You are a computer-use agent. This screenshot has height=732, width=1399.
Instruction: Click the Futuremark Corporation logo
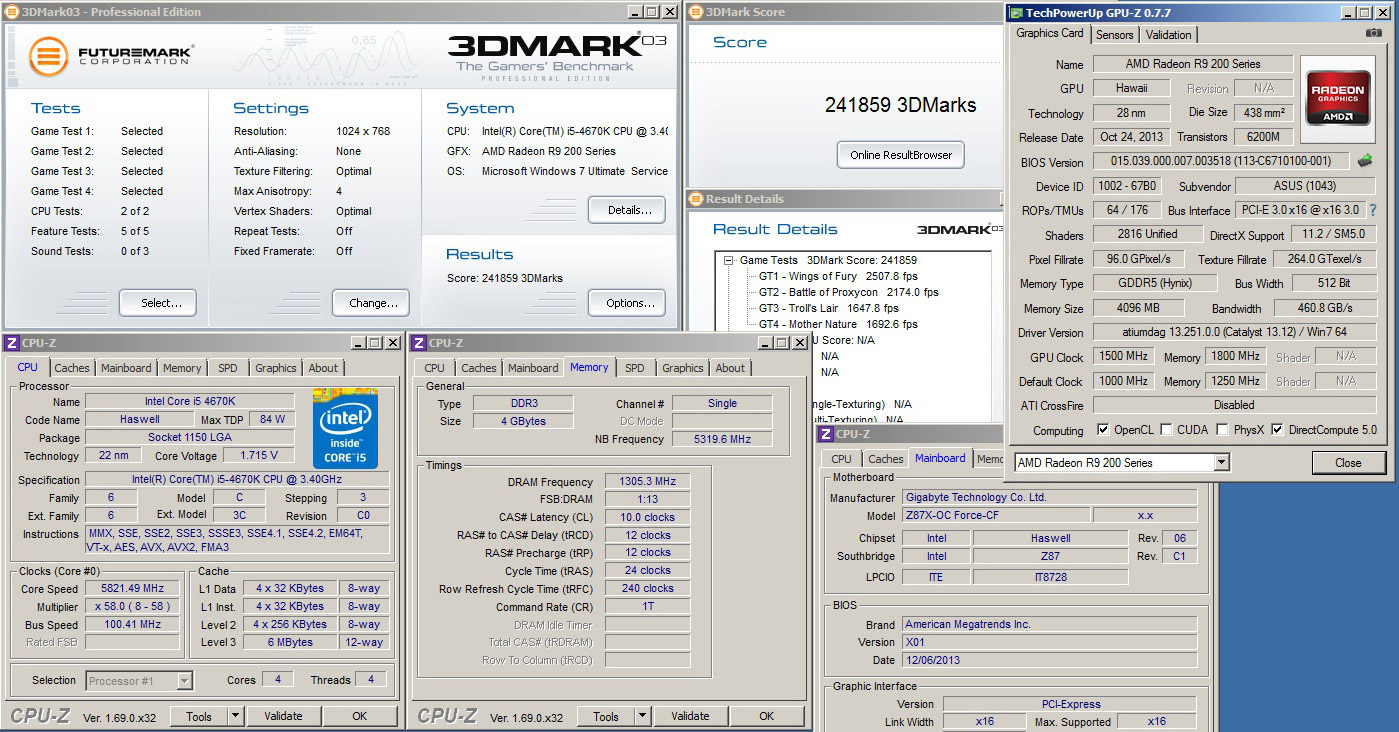110,56
